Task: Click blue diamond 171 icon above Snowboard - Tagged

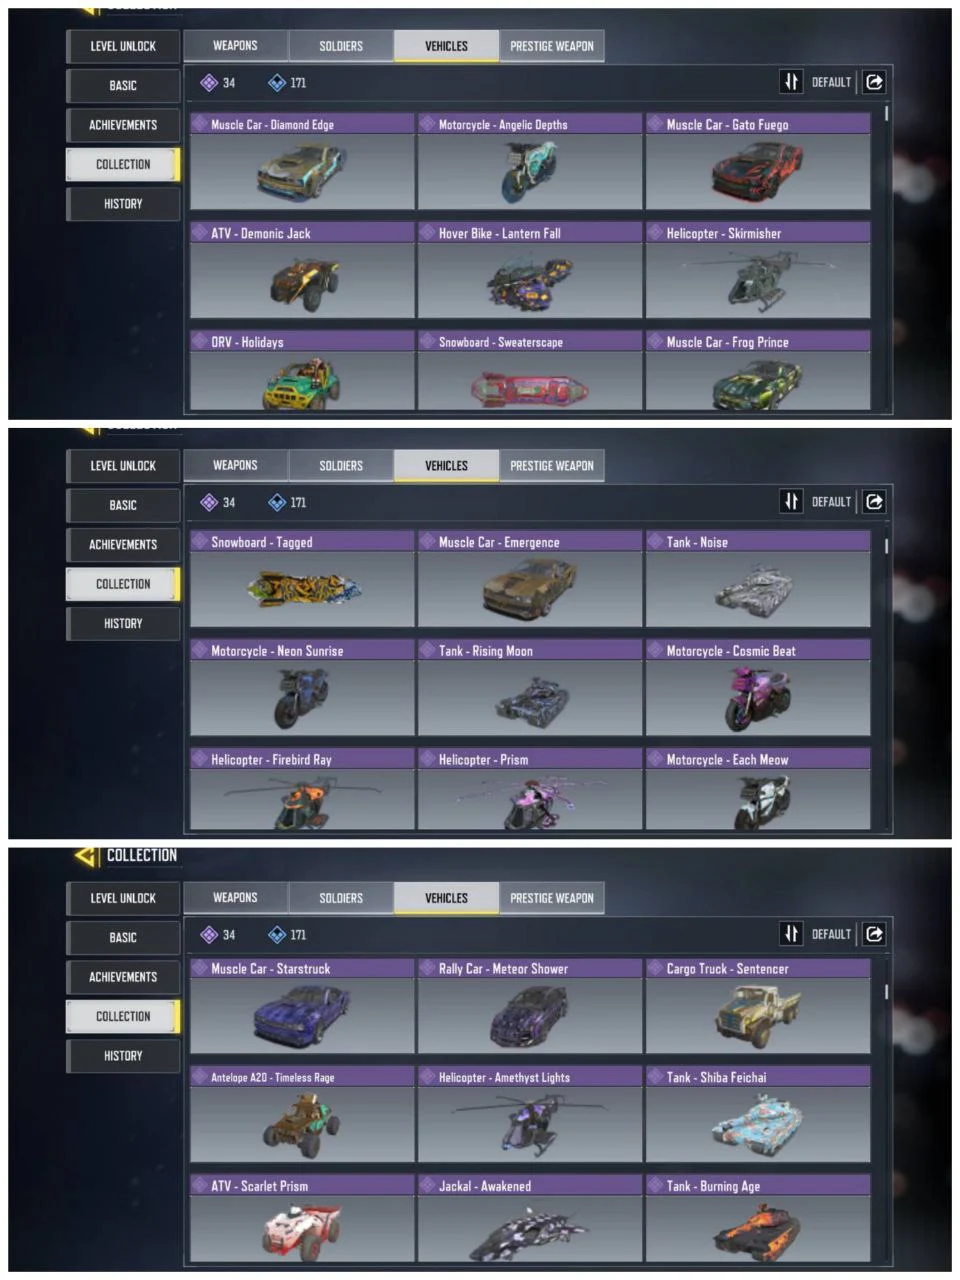Action: click(x=277, y=503)
